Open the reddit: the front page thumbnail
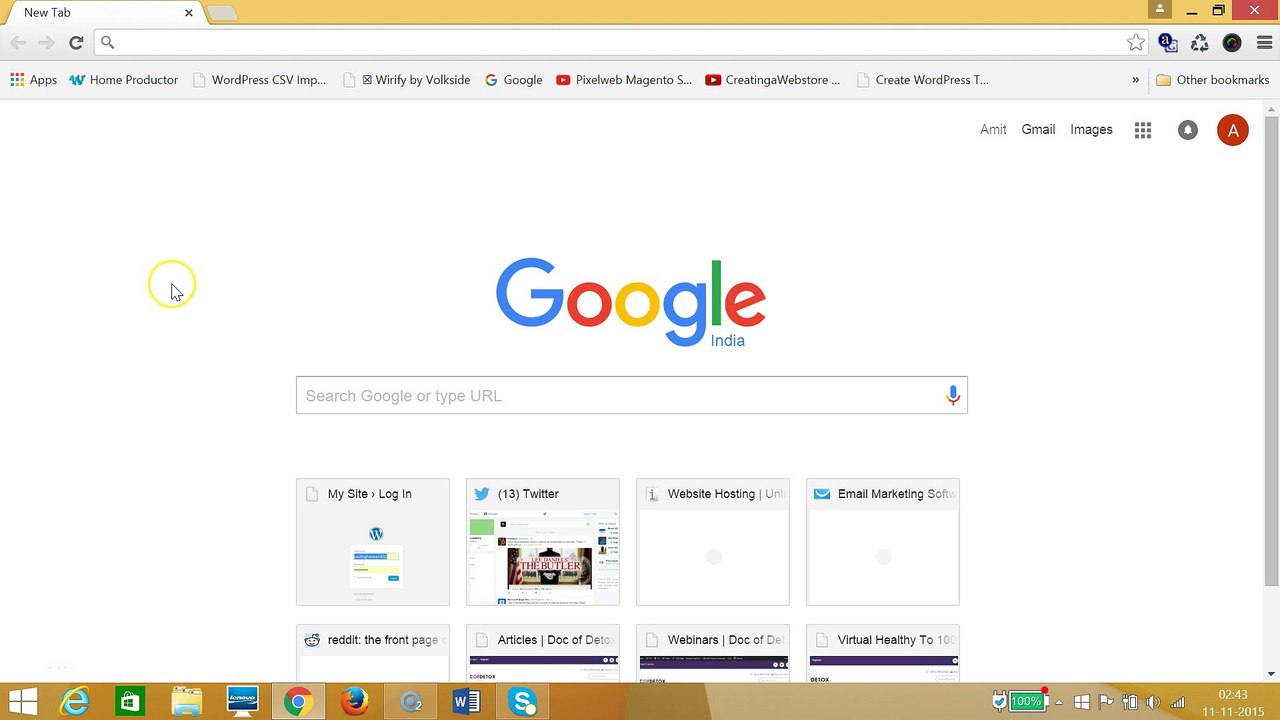1280x720 pixels. click(x=373, y=653)
